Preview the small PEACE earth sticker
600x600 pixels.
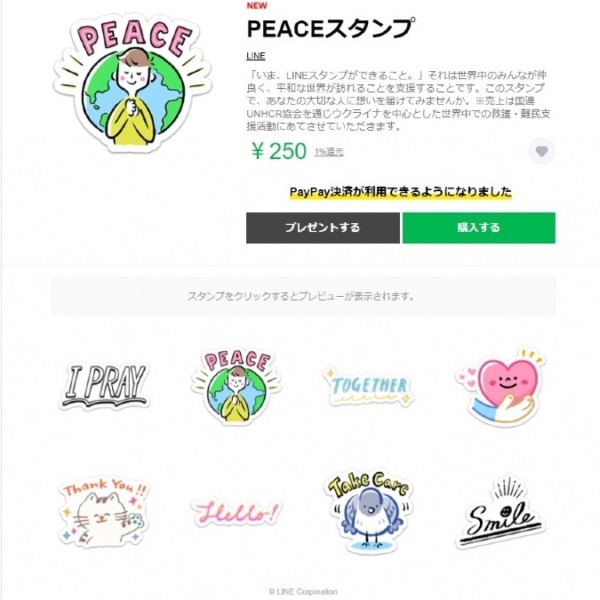[237, 386]
